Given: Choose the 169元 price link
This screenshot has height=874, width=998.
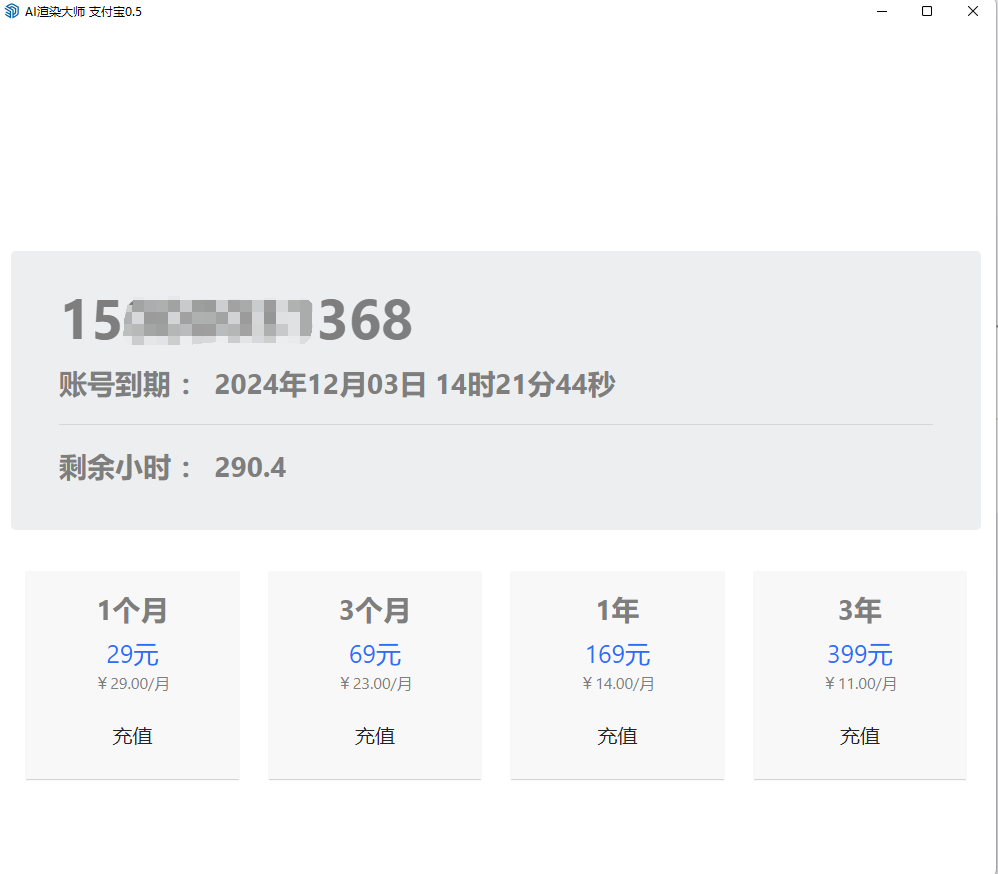Looking at the screenshot, I should pyautogui.click(x=617, y=655).
